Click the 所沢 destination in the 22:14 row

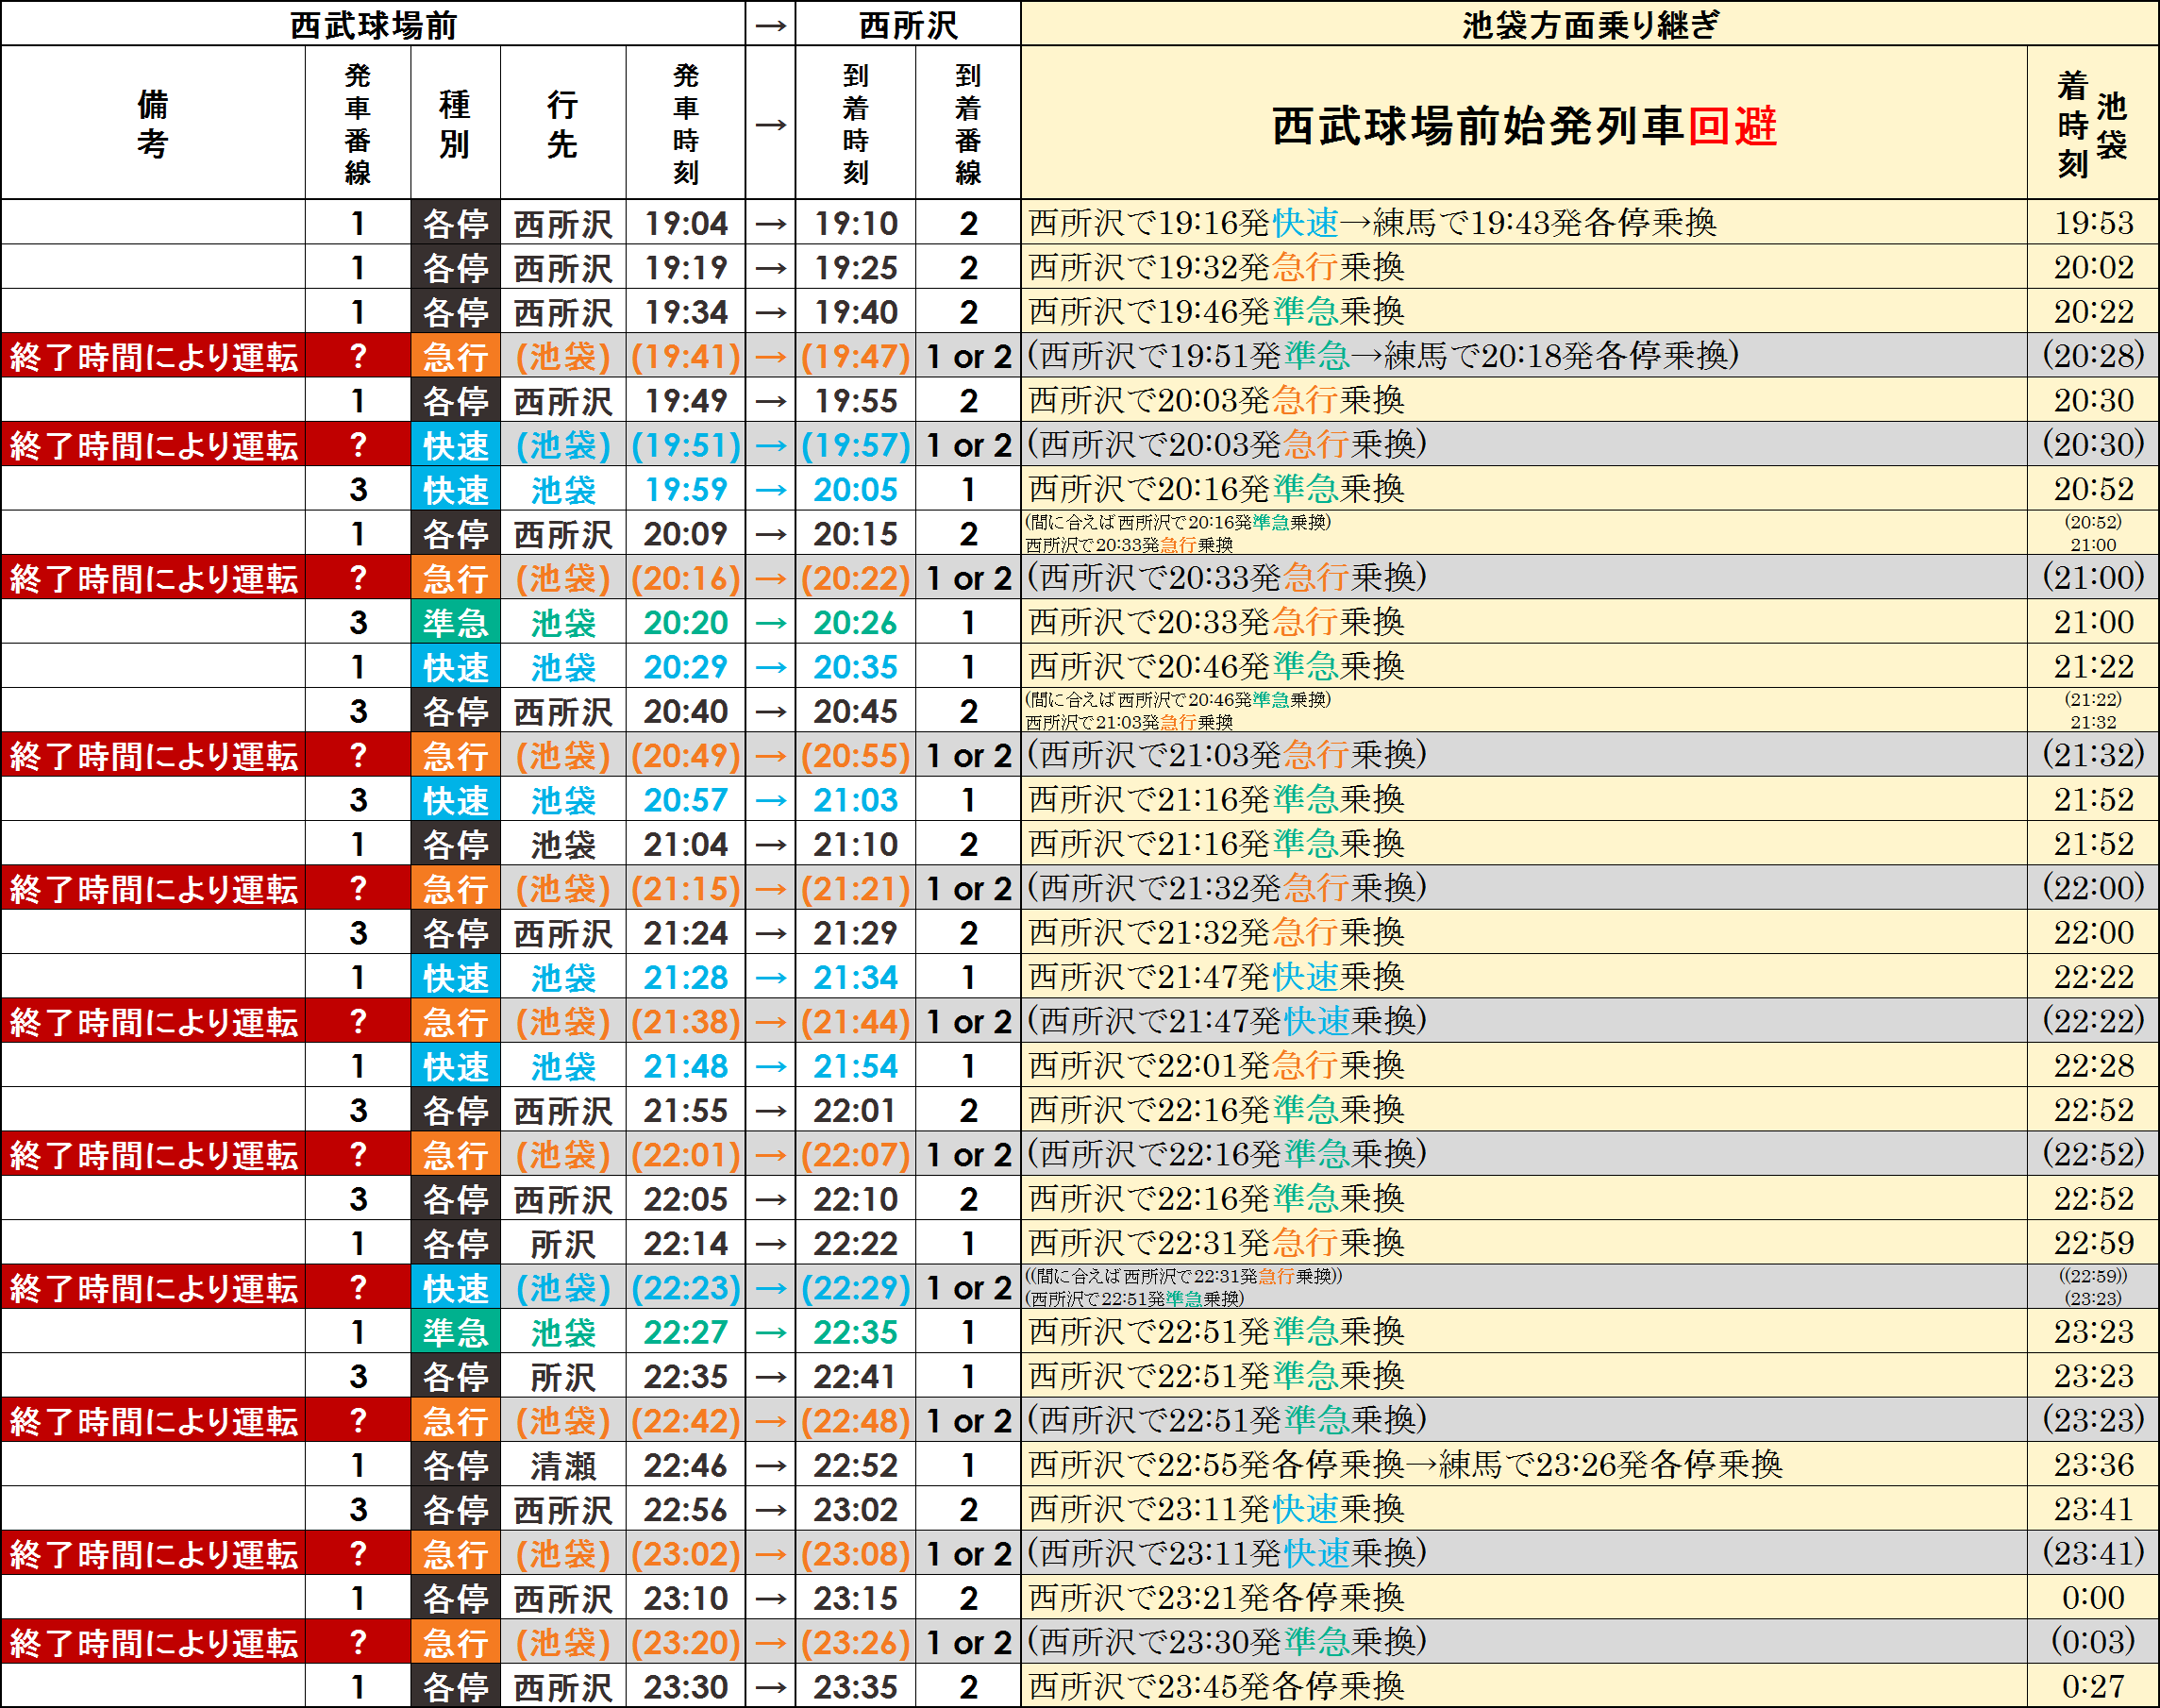coord(563,1243)
